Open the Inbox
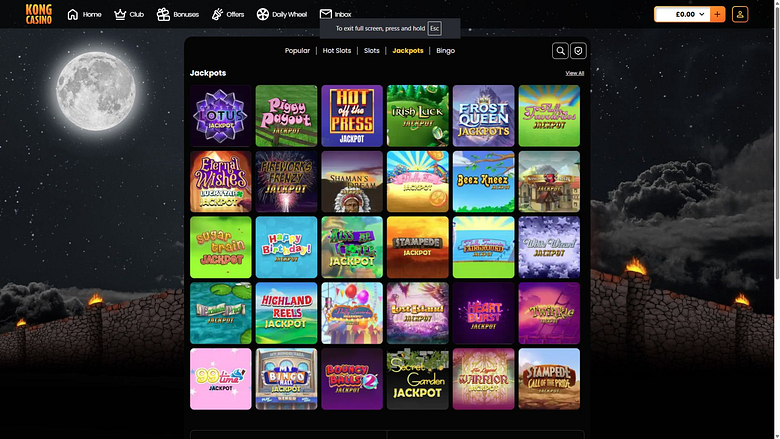Viewport: 780px width, 439px height. (335, 14)
